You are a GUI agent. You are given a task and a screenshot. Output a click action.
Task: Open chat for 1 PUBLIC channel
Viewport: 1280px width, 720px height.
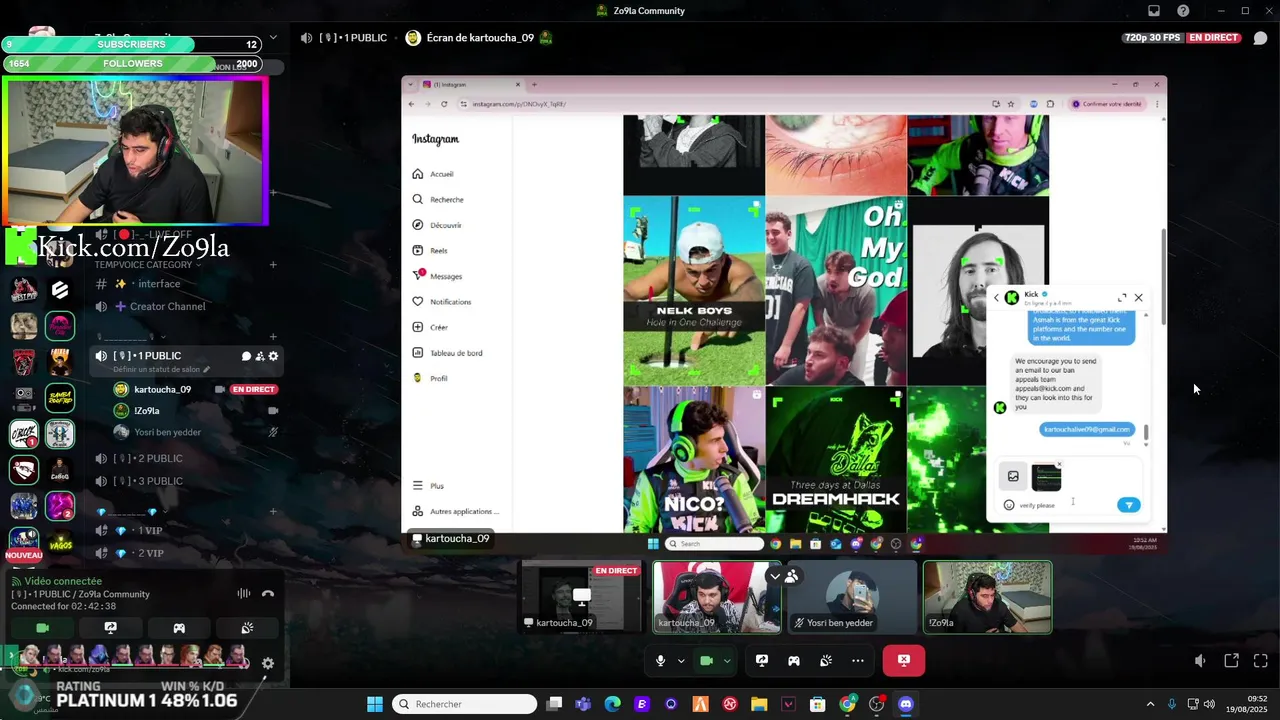(246, 356)
